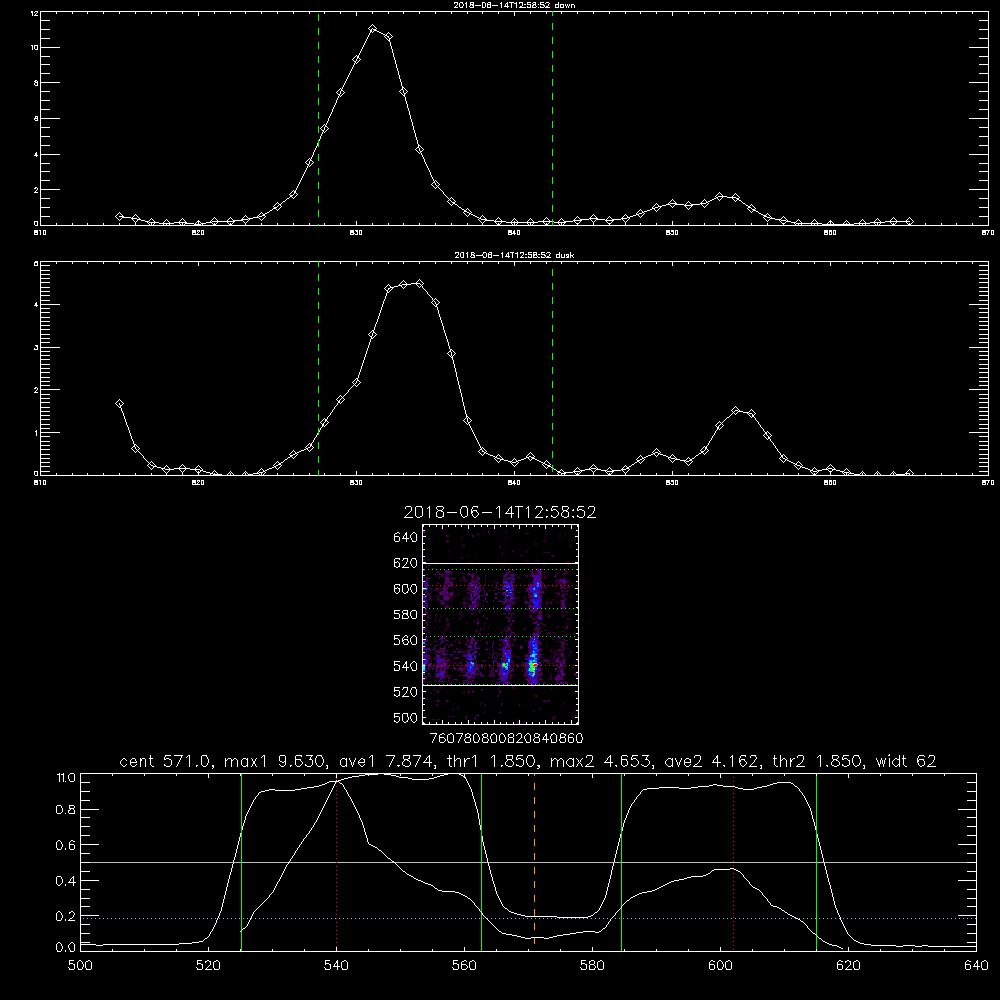Image resolution: width=1000 pixels, height=1000 pixels.
Task: Click the 500 label on bottom plot x-axis
Action: tap(80, 965)
